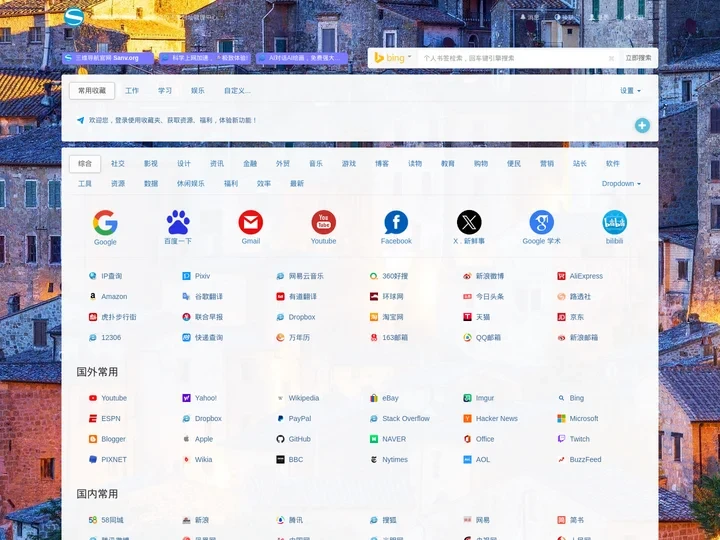Click the GitHub octocat icon

[280, 439]
